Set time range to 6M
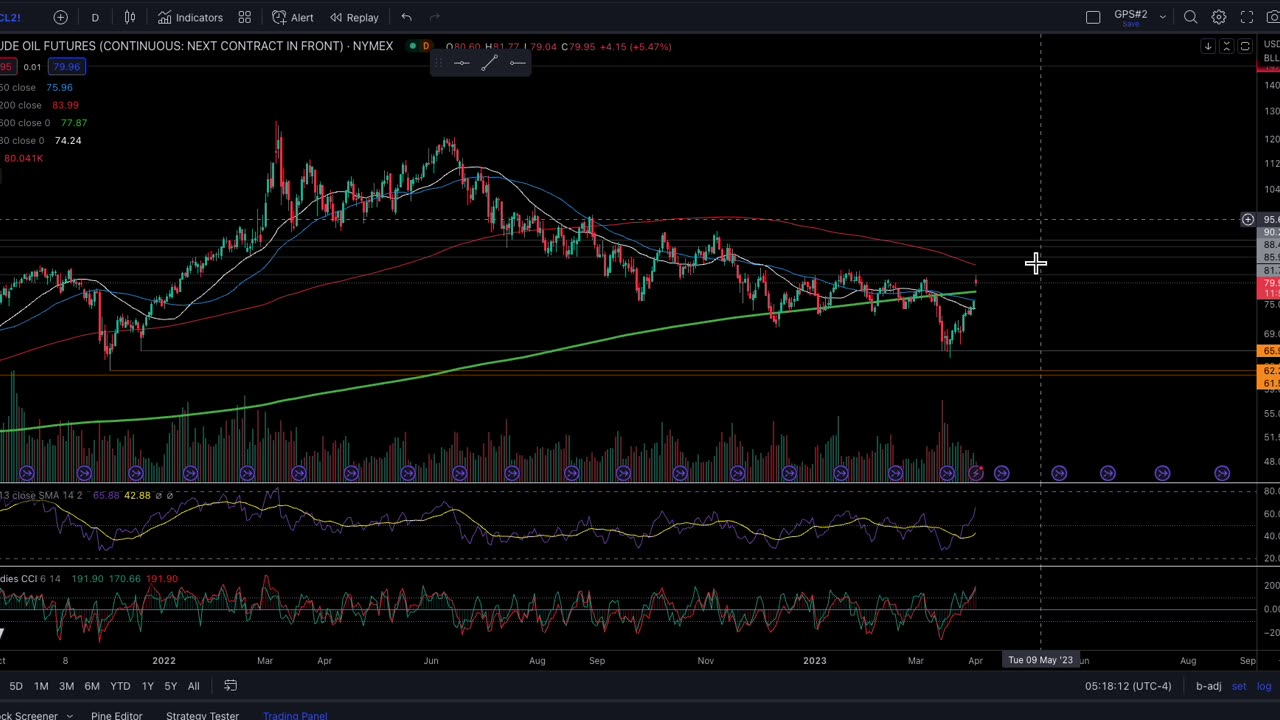 [x=92, y=686]
